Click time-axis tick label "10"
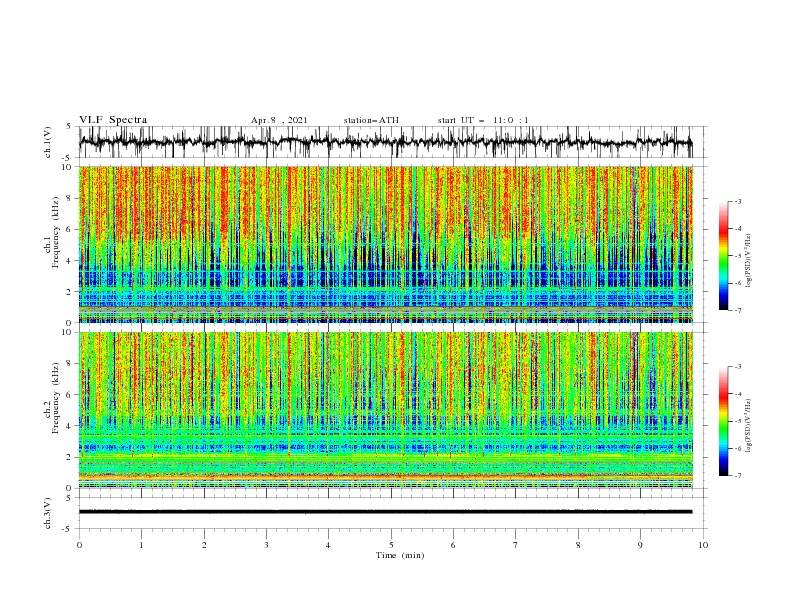 click(703, 545)
